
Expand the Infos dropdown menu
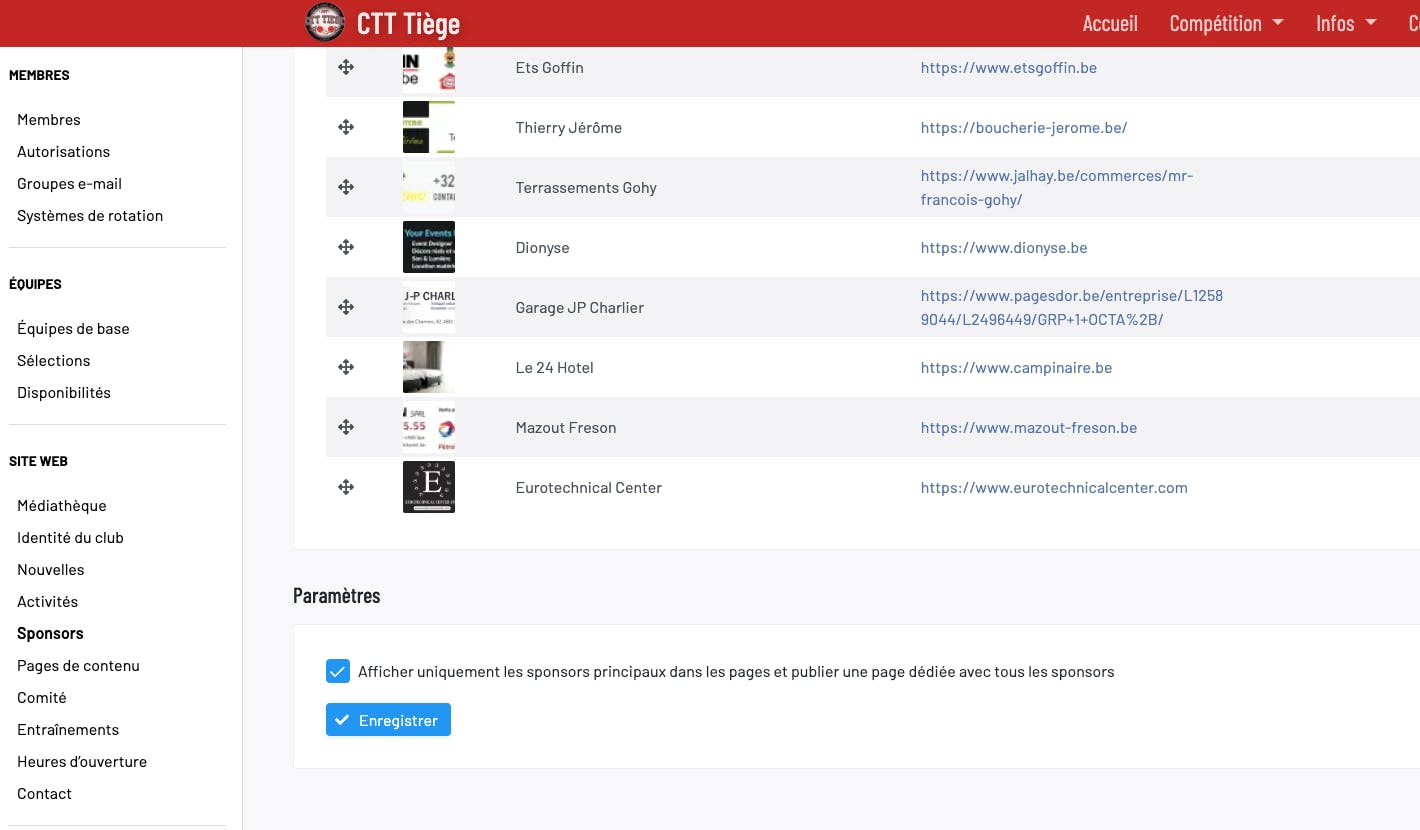coord(1346,23)
